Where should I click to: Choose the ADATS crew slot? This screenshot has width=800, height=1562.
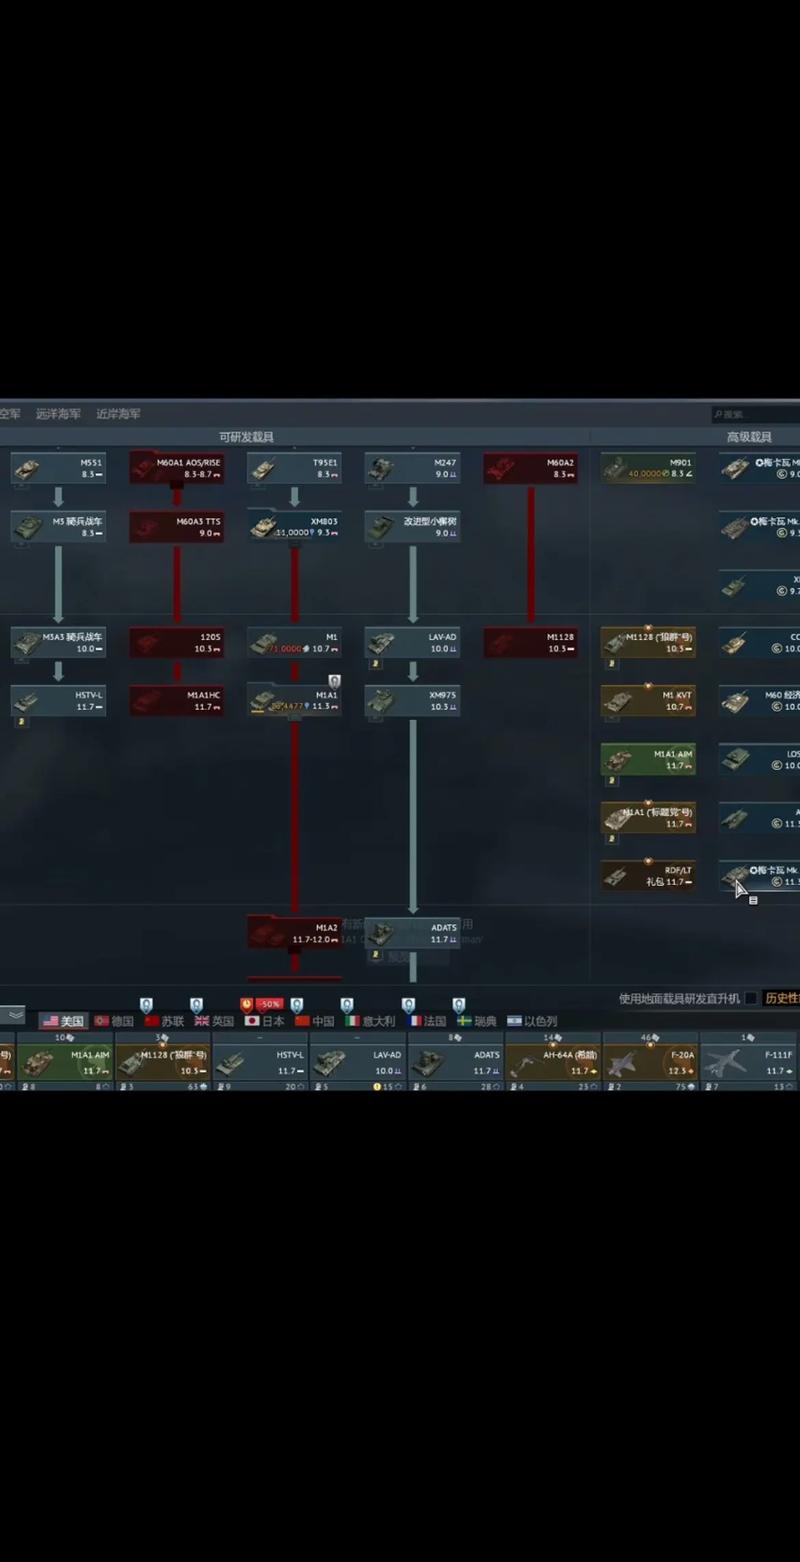point(455,1062)
